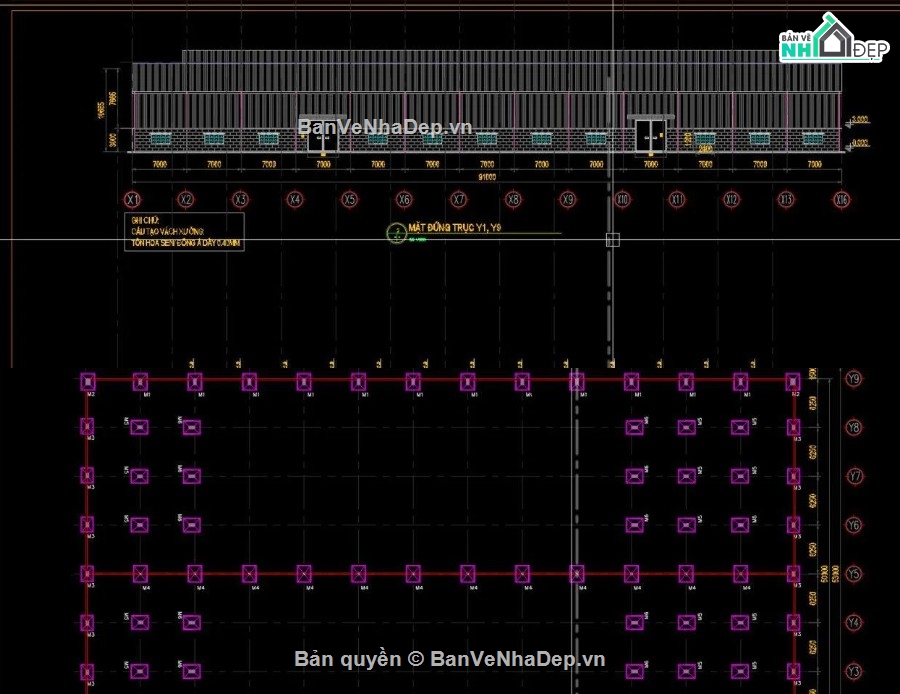Click the Y3 axis circle
The width and height of the screenshot is (900, 694).
(x=854, y=671)
